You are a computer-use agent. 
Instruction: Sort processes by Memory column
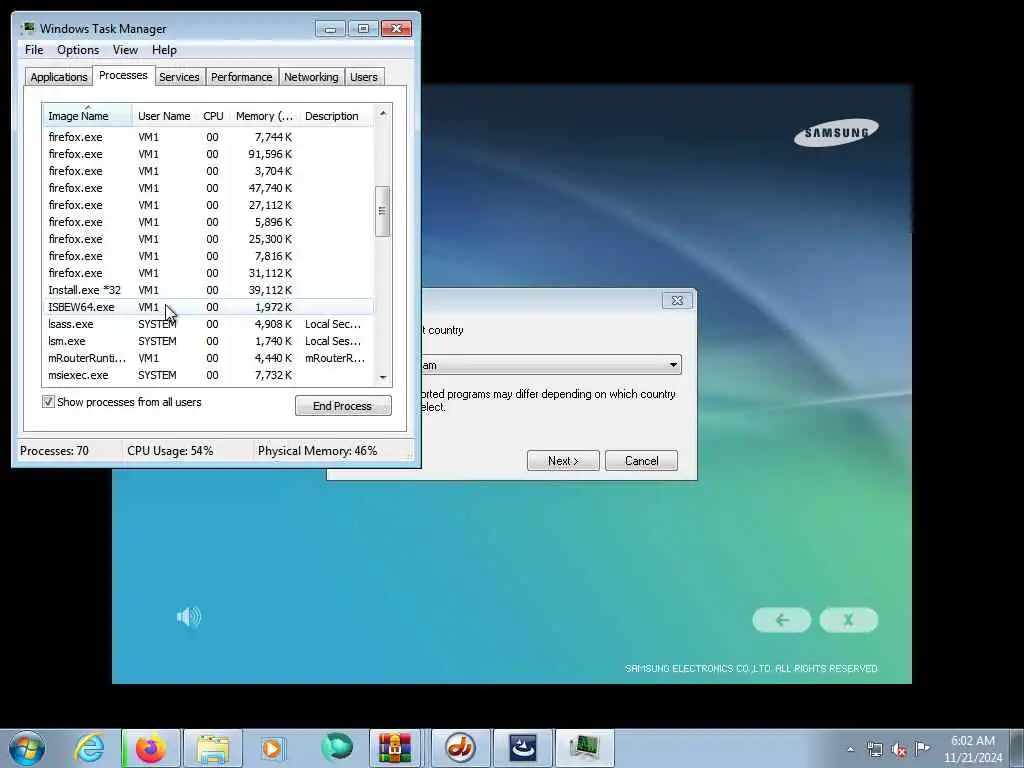tap(264, 116)
